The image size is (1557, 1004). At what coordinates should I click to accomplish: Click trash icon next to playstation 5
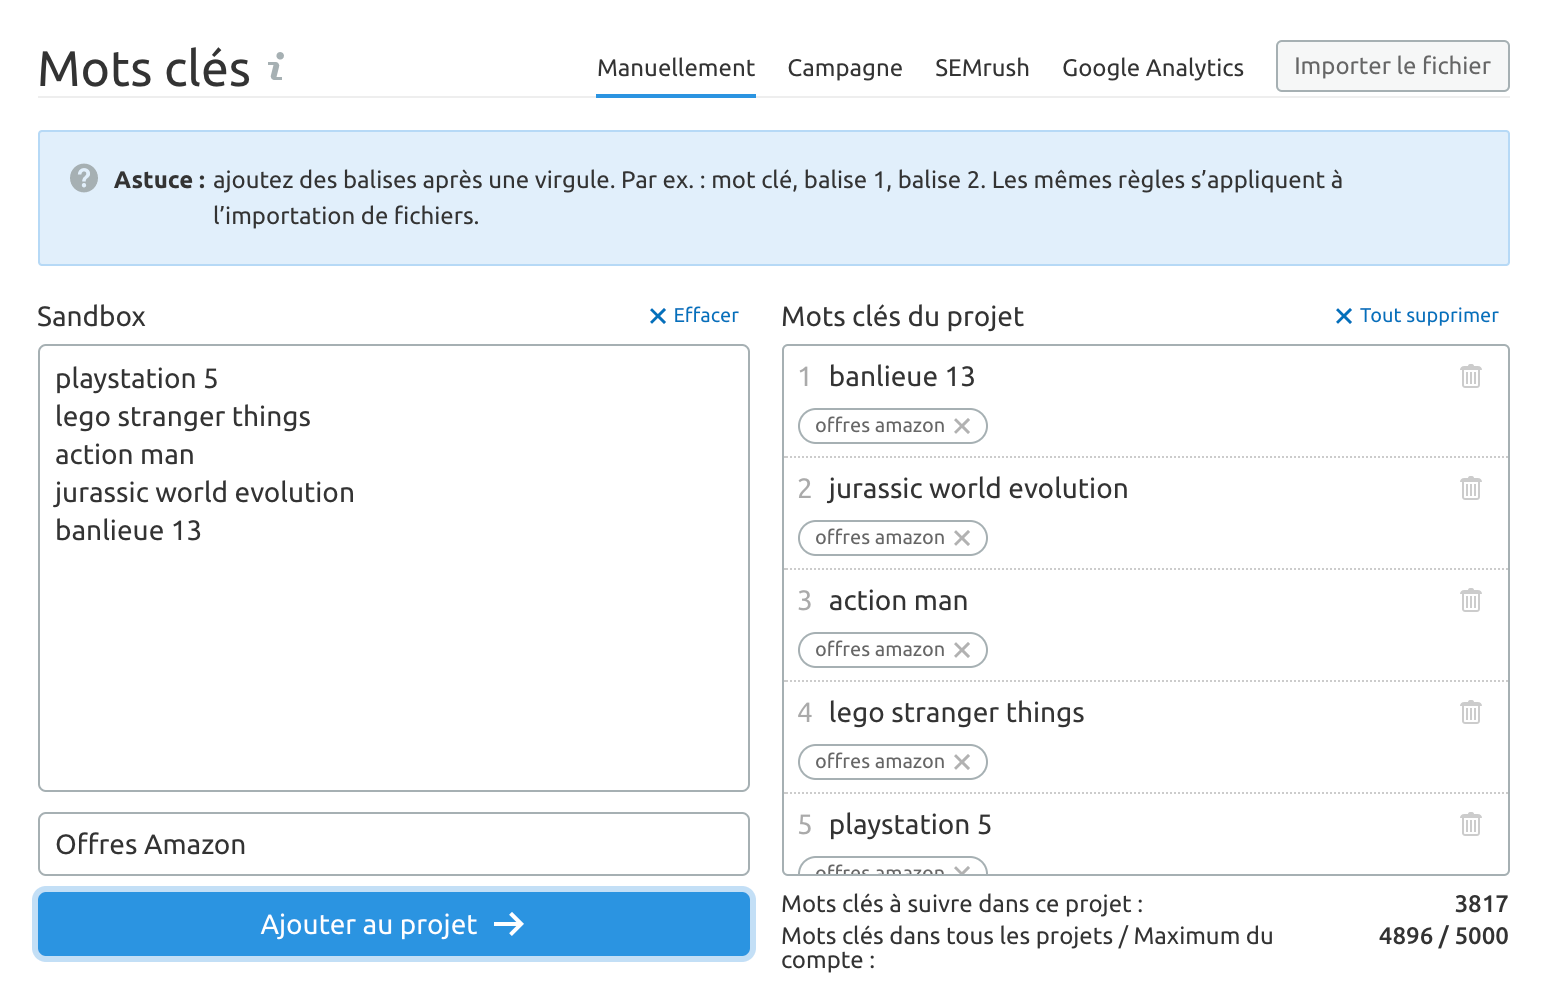click(1470, 825)
